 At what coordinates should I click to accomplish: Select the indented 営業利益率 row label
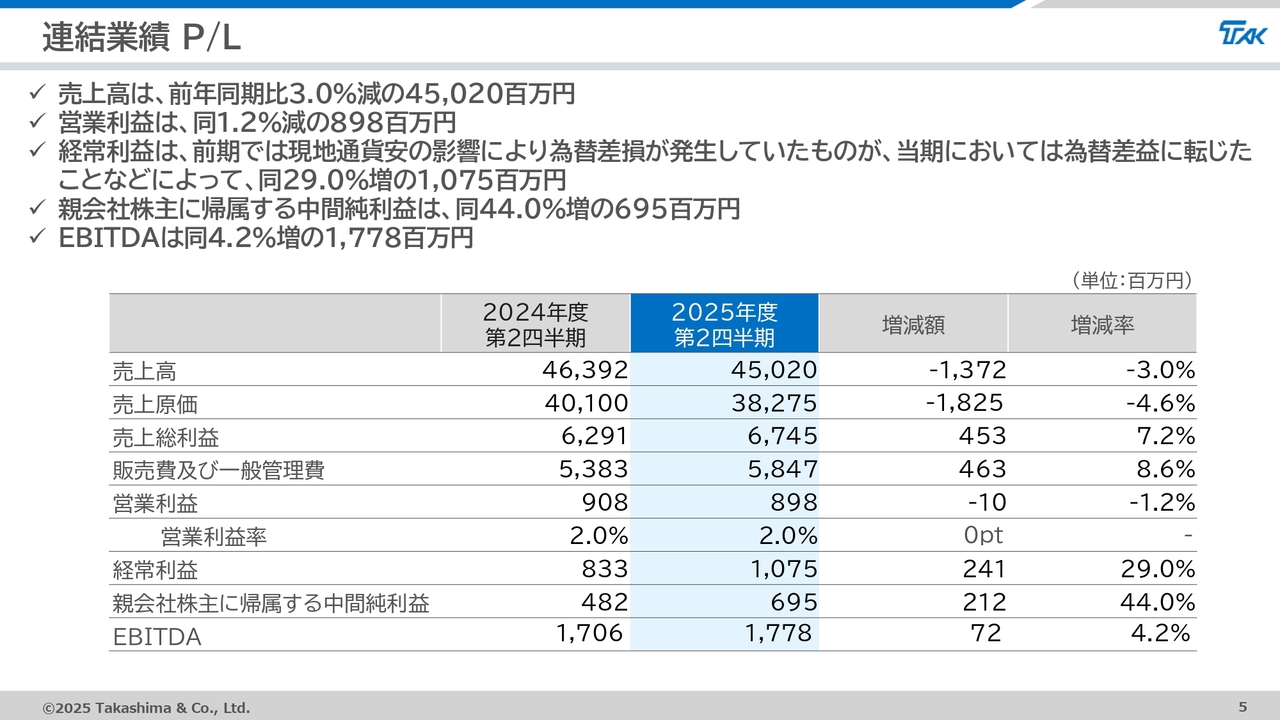(214, 537)
